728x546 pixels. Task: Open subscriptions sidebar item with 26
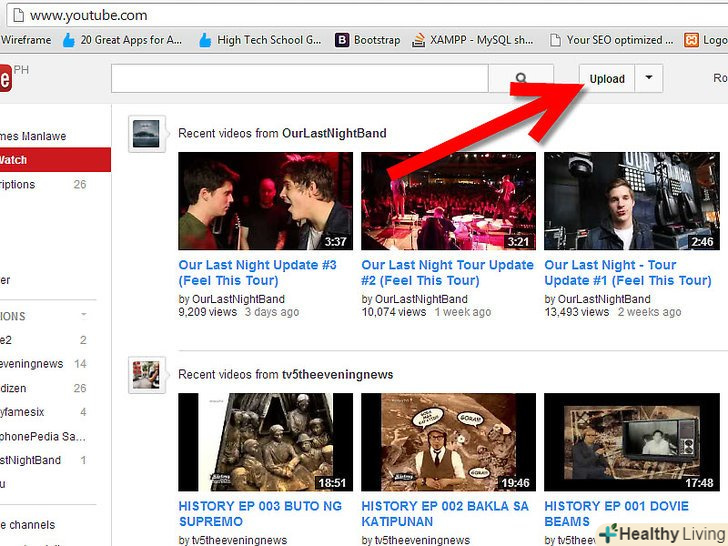44,184
